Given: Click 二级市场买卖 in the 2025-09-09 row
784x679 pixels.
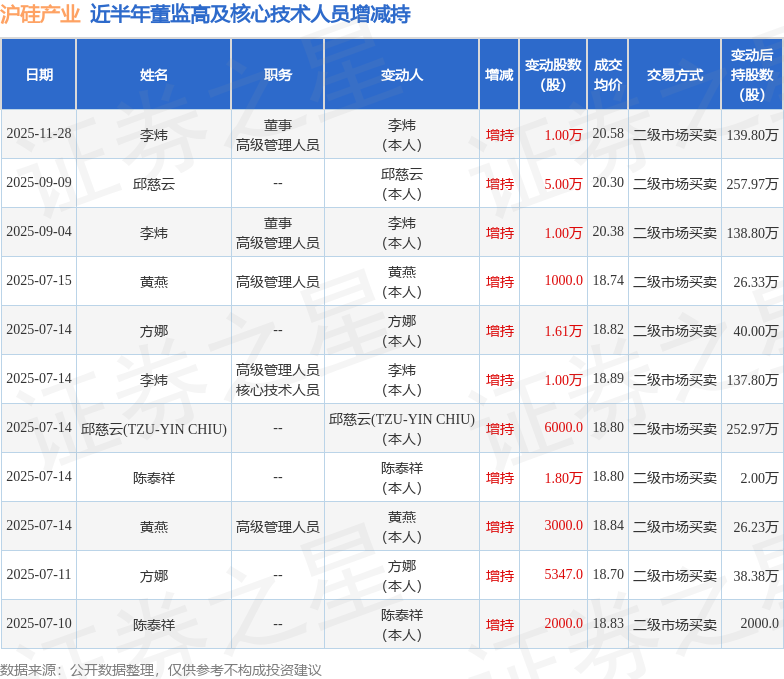Looking at the screenshot, I should pyautogui.click(x=674, y=184).
